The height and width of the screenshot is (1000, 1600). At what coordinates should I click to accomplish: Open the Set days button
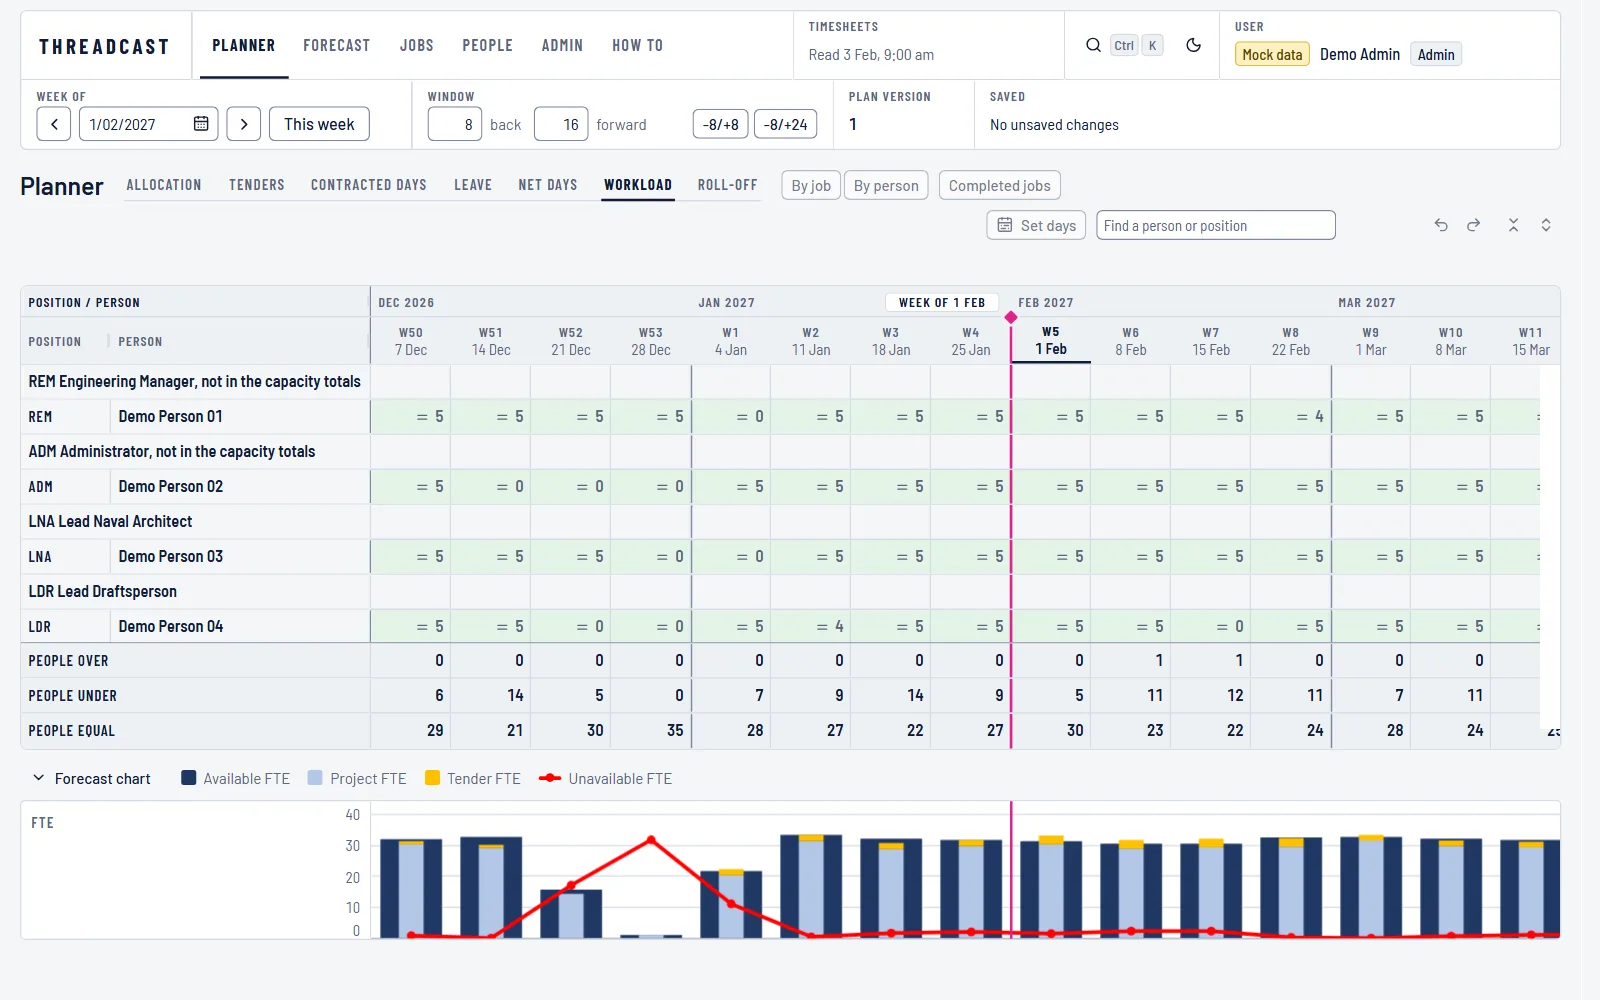click(1037, 225)
